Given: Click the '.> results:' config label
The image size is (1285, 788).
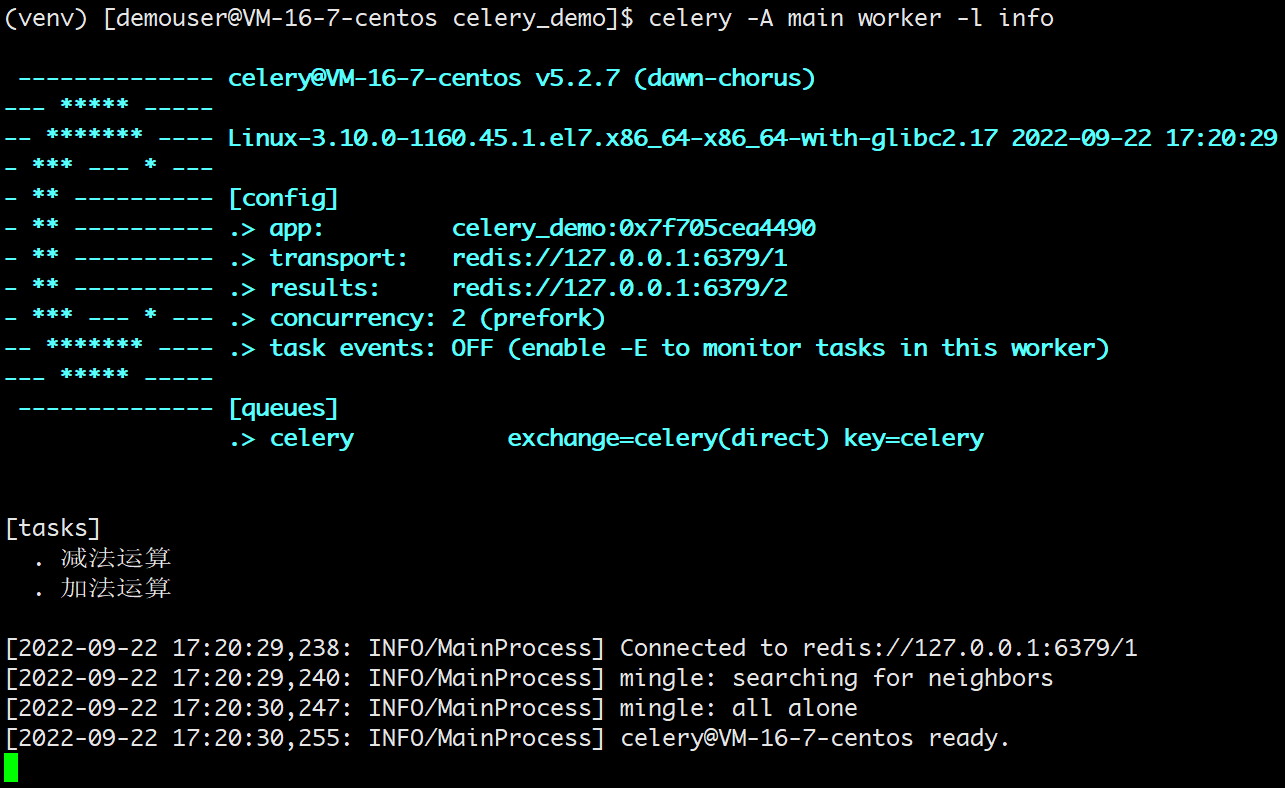Looking at the screenshot, I should click(305, 288).
